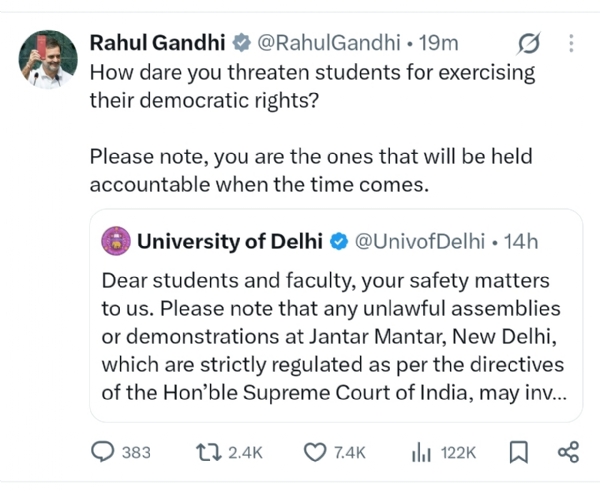Click the reply speech bubble icon

pos(102,452)
